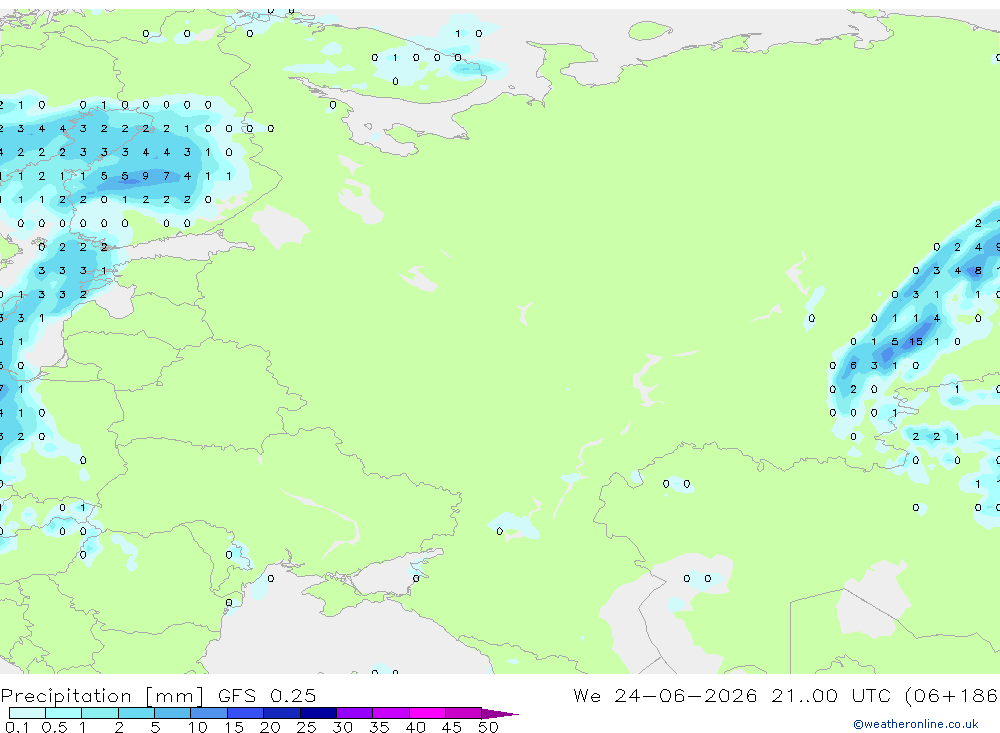The width and height of the screenshot is (1000, 733).
Task: Pick the 1–2 mm legend color swatch
Action: click(99, 713)
